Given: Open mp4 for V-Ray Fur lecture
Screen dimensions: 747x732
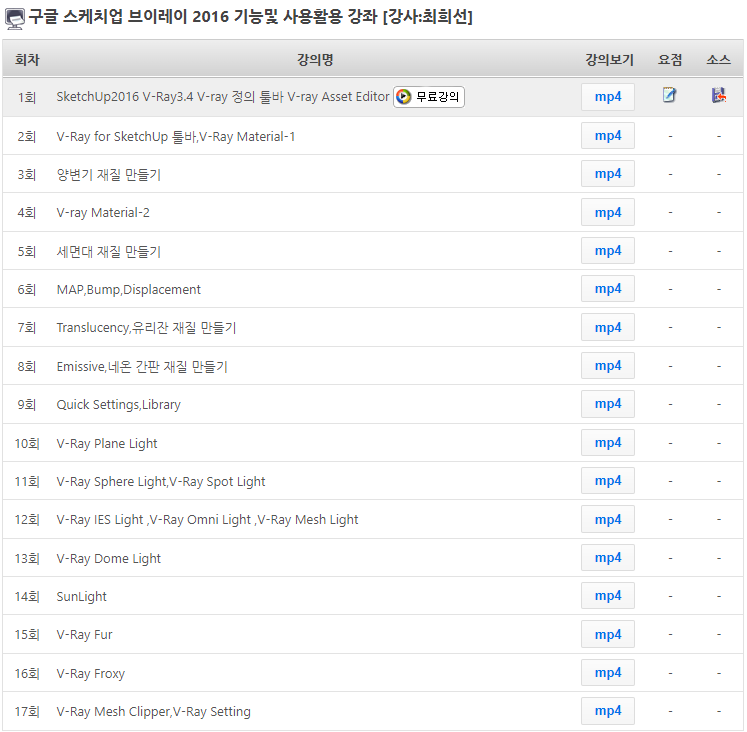Looking at the screenshot, I should (608, 634).
